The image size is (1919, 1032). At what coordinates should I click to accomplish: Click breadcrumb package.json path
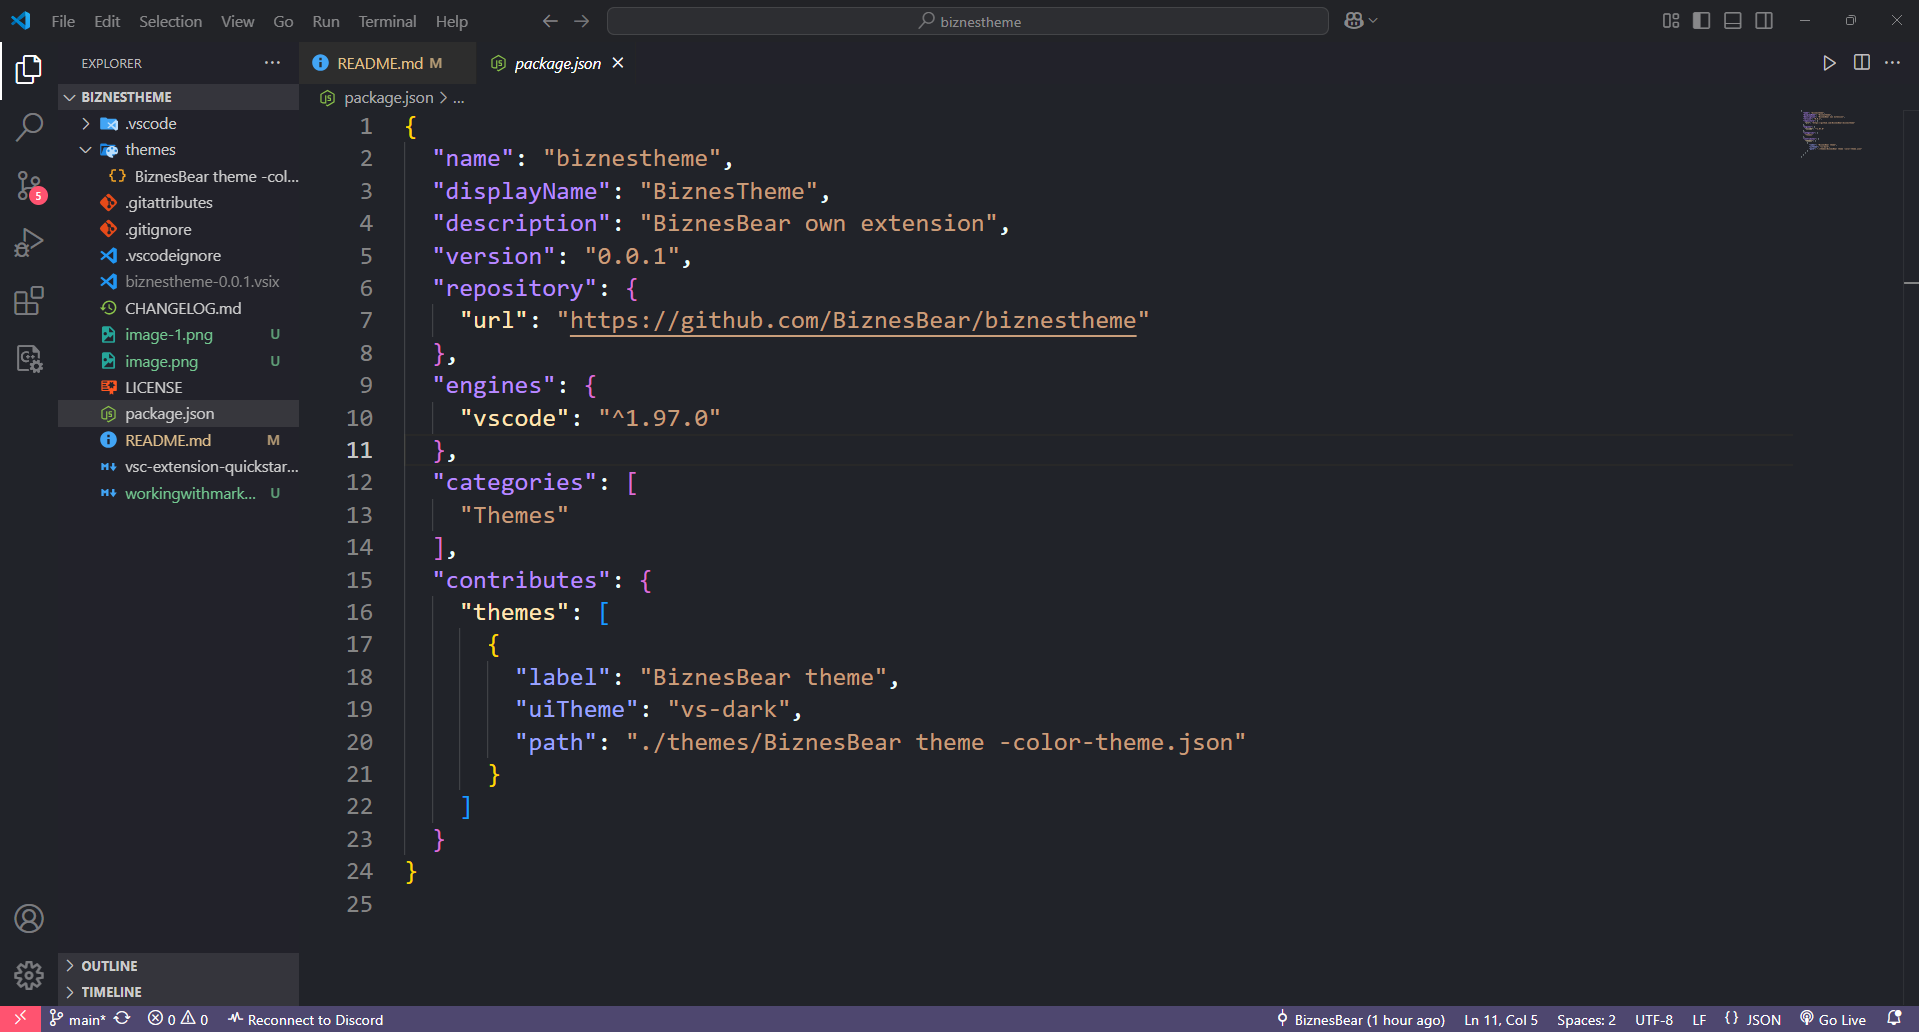point(388,98)
